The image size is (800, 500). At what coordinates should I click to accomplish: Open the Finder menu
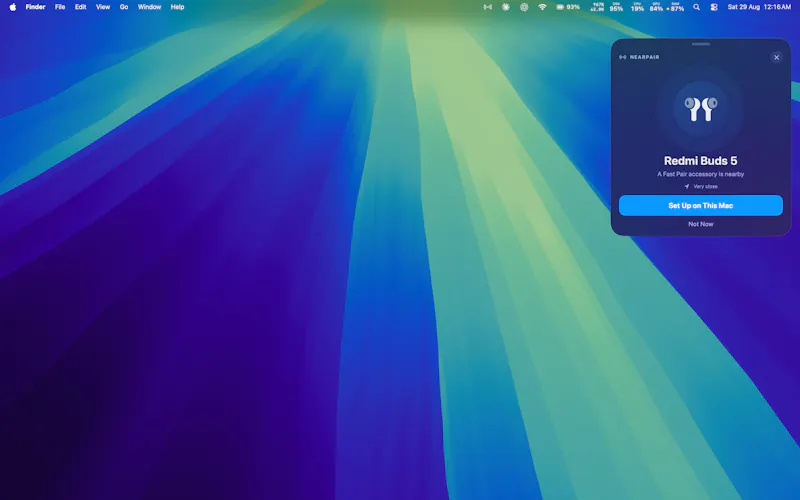click(35, 7)
